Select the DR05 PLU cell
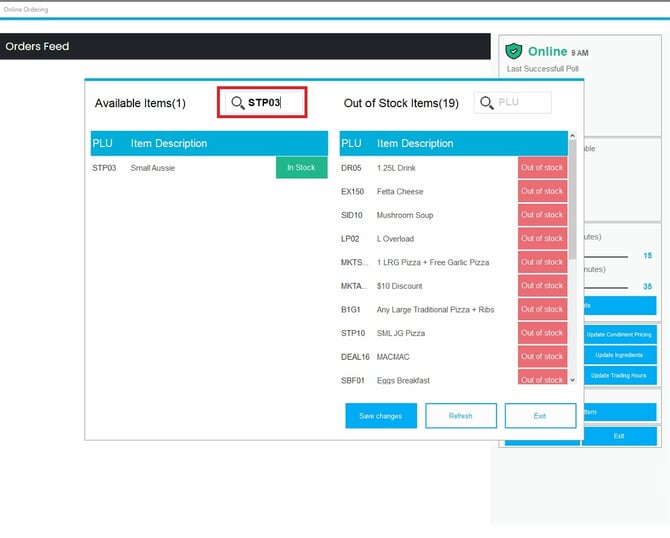Viewport: 670px width, 538px height. click(351, 168)
